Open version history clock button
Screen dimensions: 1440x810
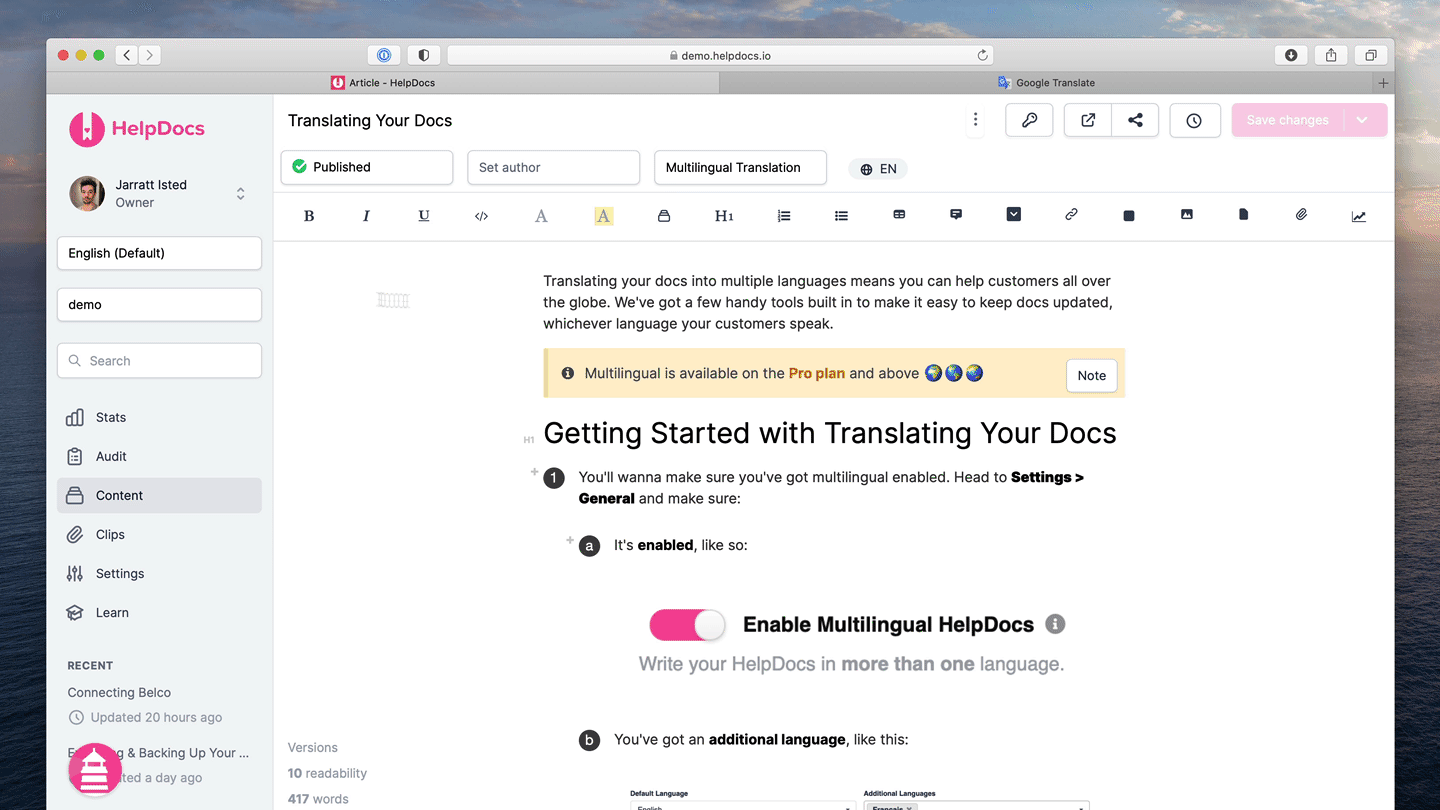pyautogui.click(x=1194, y=120)
